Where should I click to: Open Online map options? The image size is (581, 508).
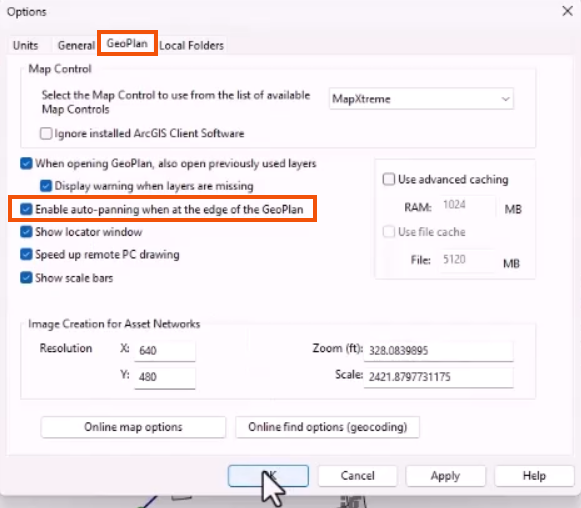click(x=133, y=427)
